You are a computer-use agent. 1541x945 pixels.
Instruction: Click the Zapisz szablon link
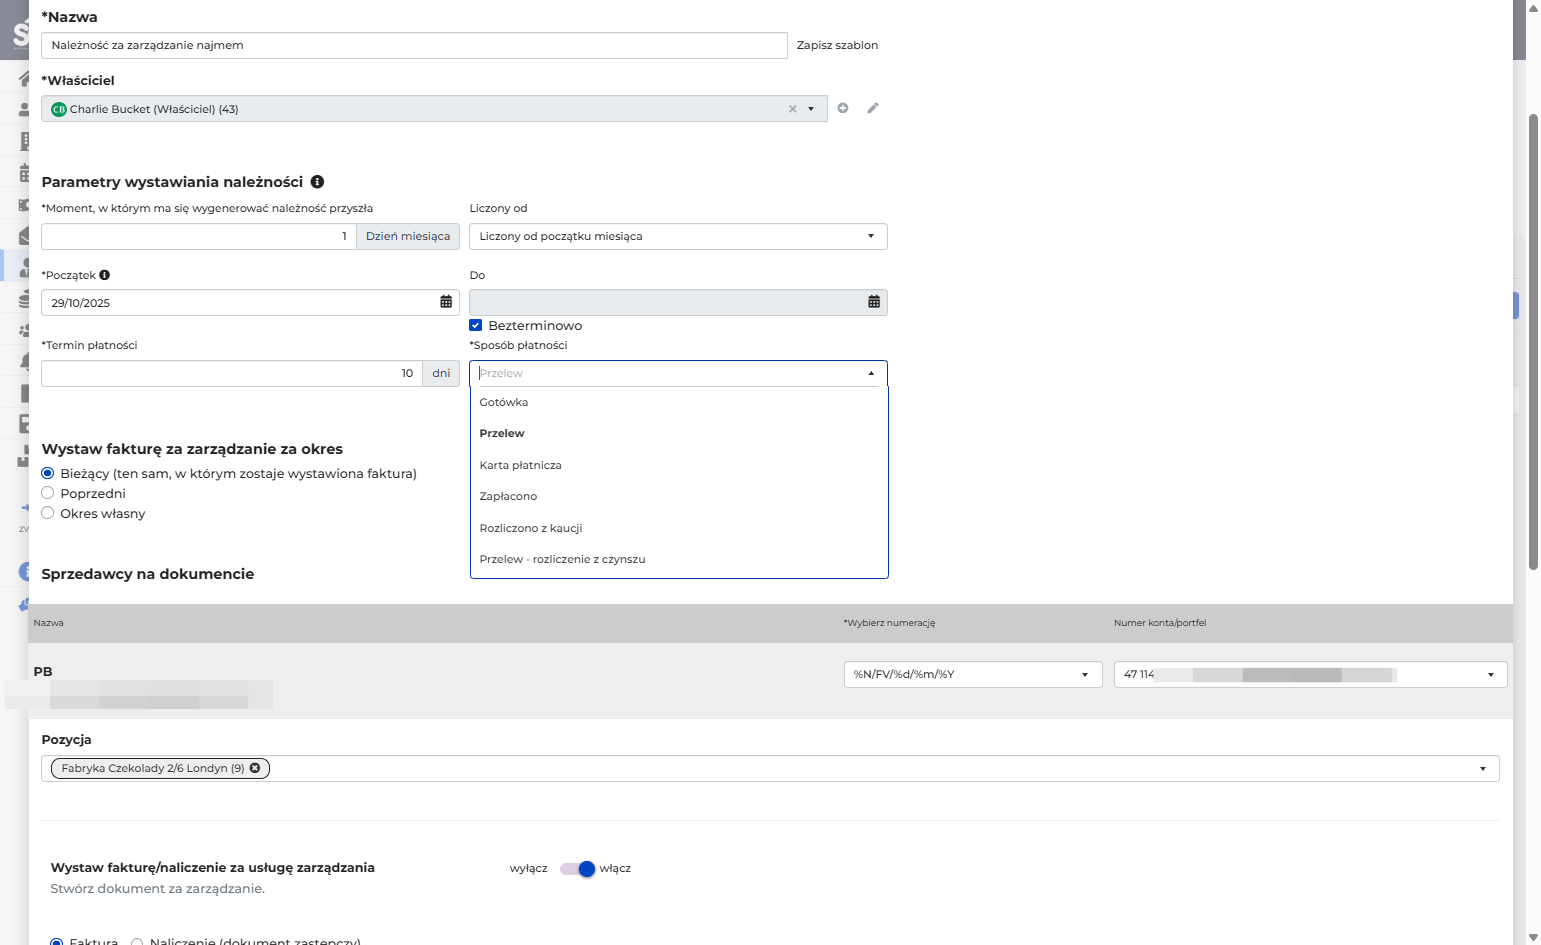point(837,45)
